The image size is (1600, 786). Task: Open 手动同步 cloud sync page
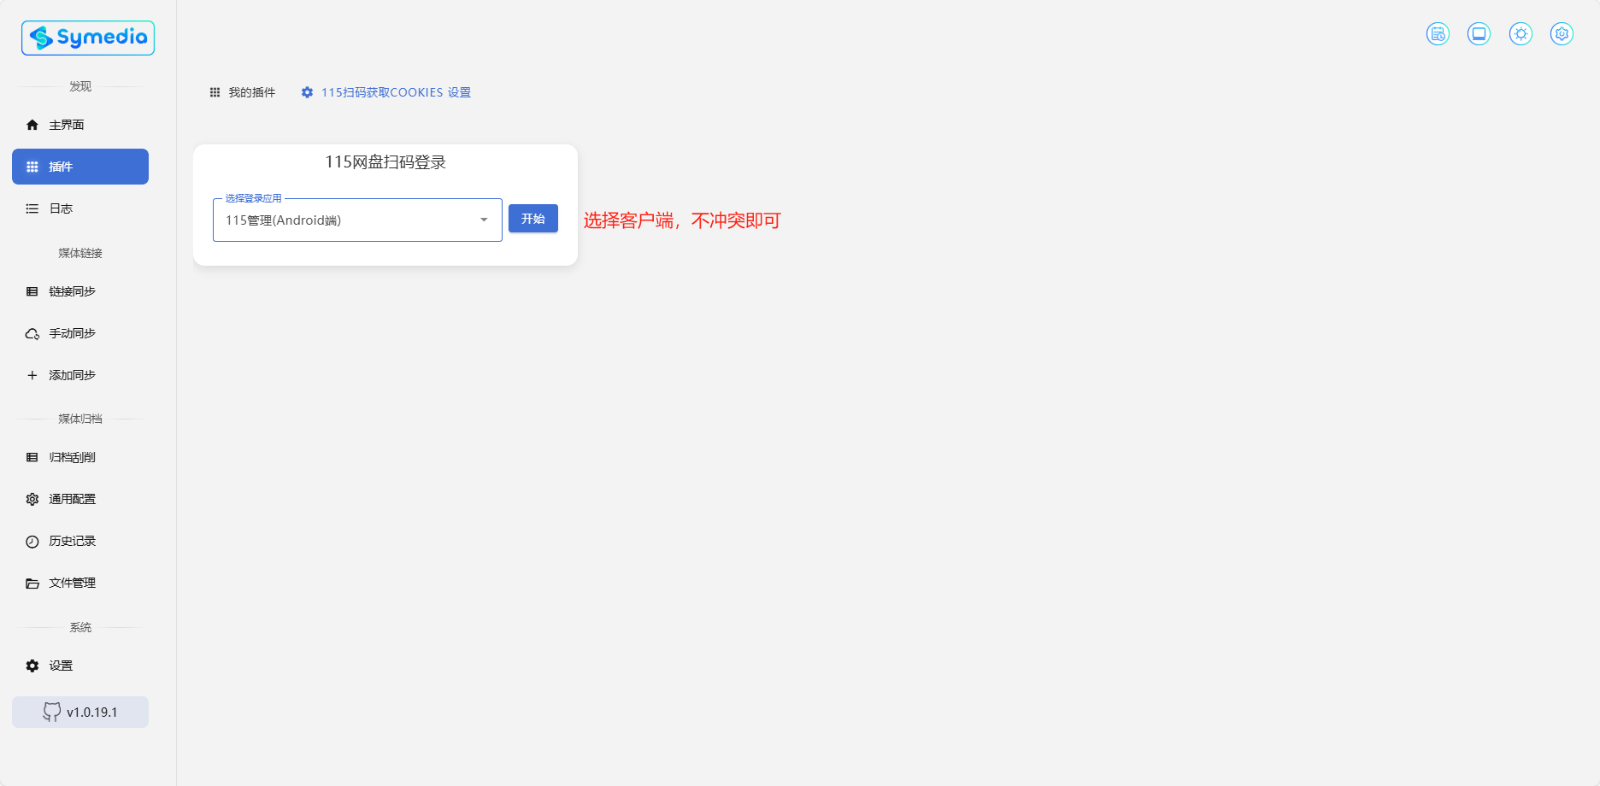point(80,334)
